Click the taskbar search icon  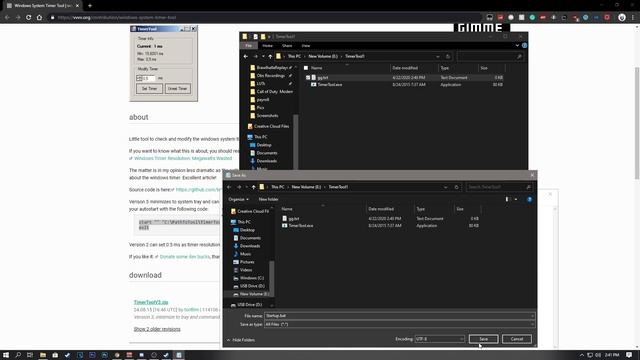click(18, 355)
